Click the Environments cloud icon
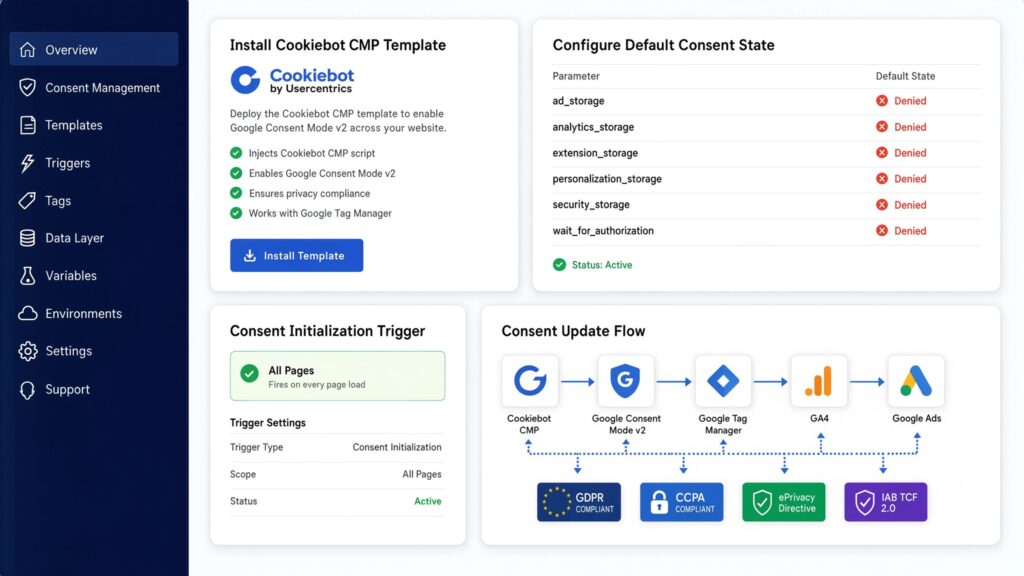Screen dimensions: 1024x576 [27, 313]
